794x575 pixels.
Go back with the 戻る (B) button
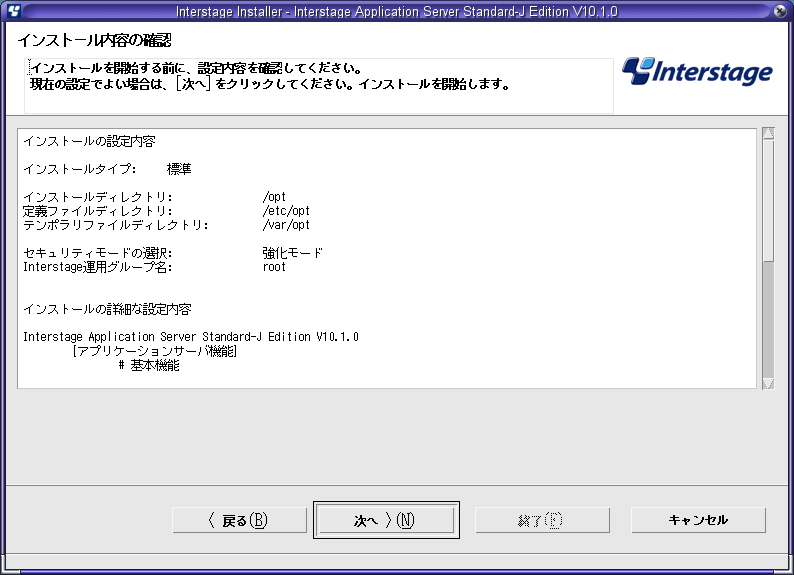pyautogui.click(x=240, y=520)
